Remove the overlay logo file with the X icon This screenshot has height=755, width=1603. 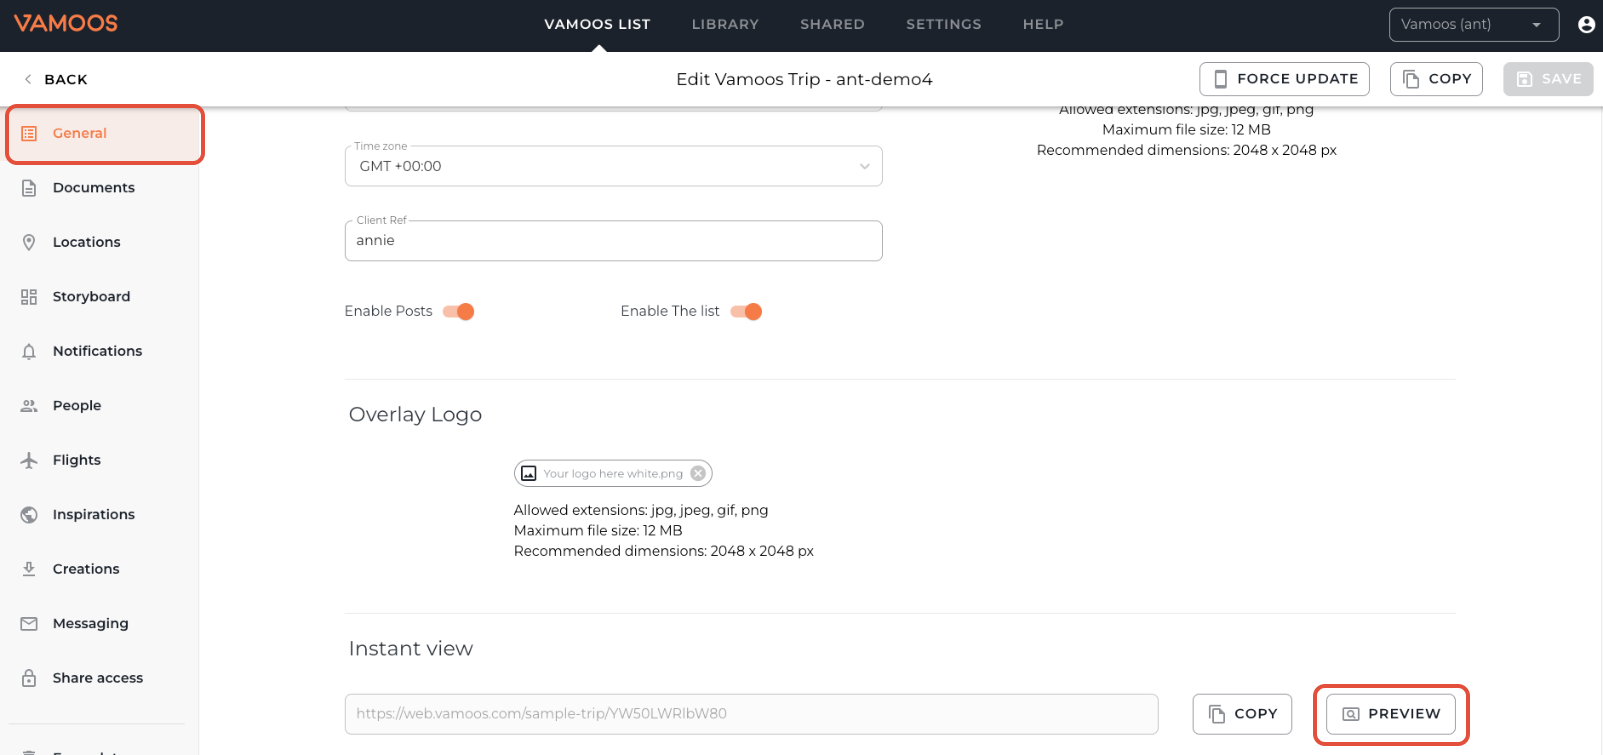pos(698,473)
